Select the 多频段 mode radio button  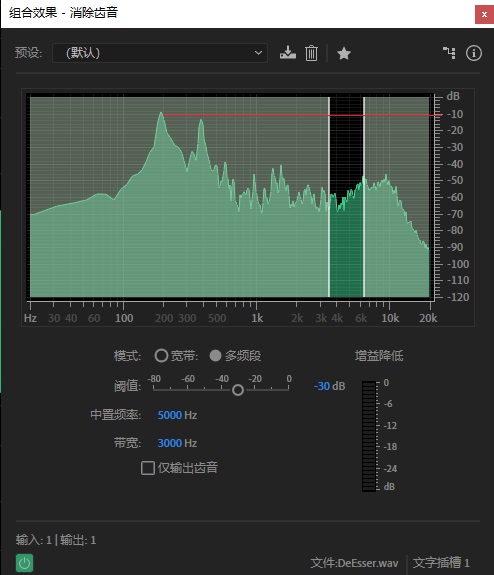[x=215, y=356]
